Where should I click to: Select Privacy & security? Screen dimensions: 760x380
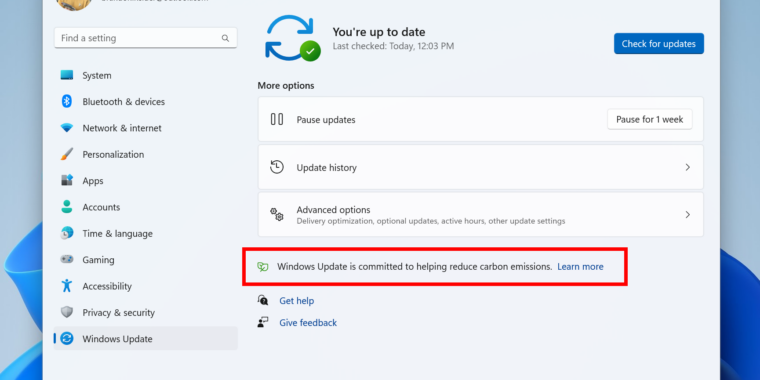pyautogui.click(x=145, y=312)
